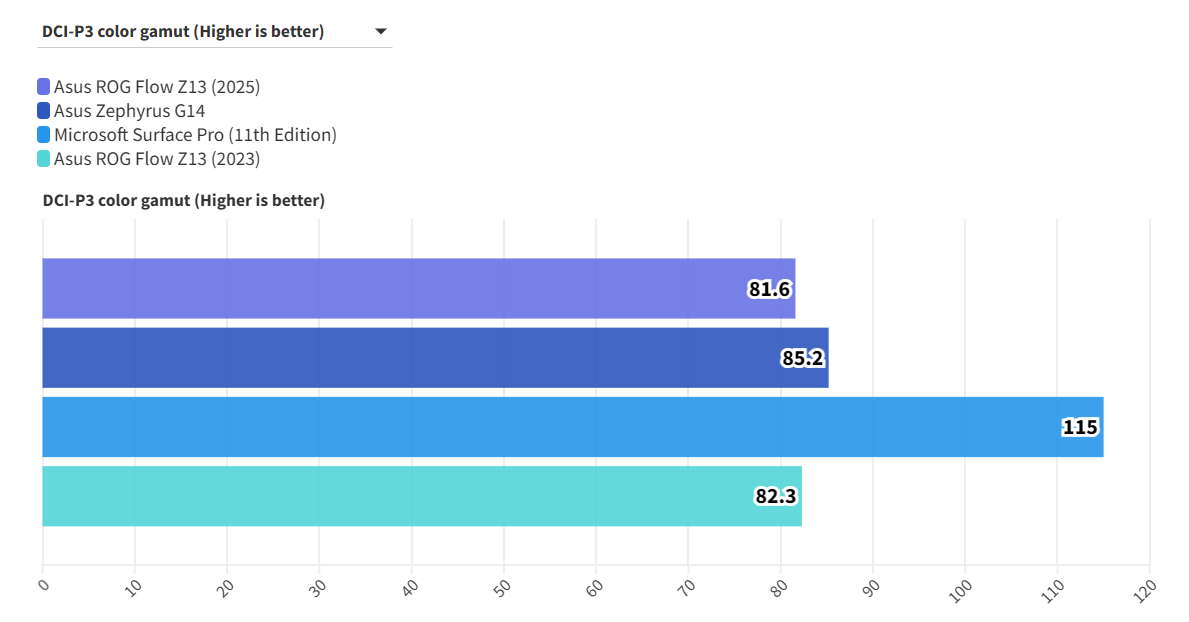Toggle the Asus ROG Flow Z13 (2025) legend label
Image resolution: width=1189 pixels, height=622 pixels.
pyautogui.click(x=157, y=87)
